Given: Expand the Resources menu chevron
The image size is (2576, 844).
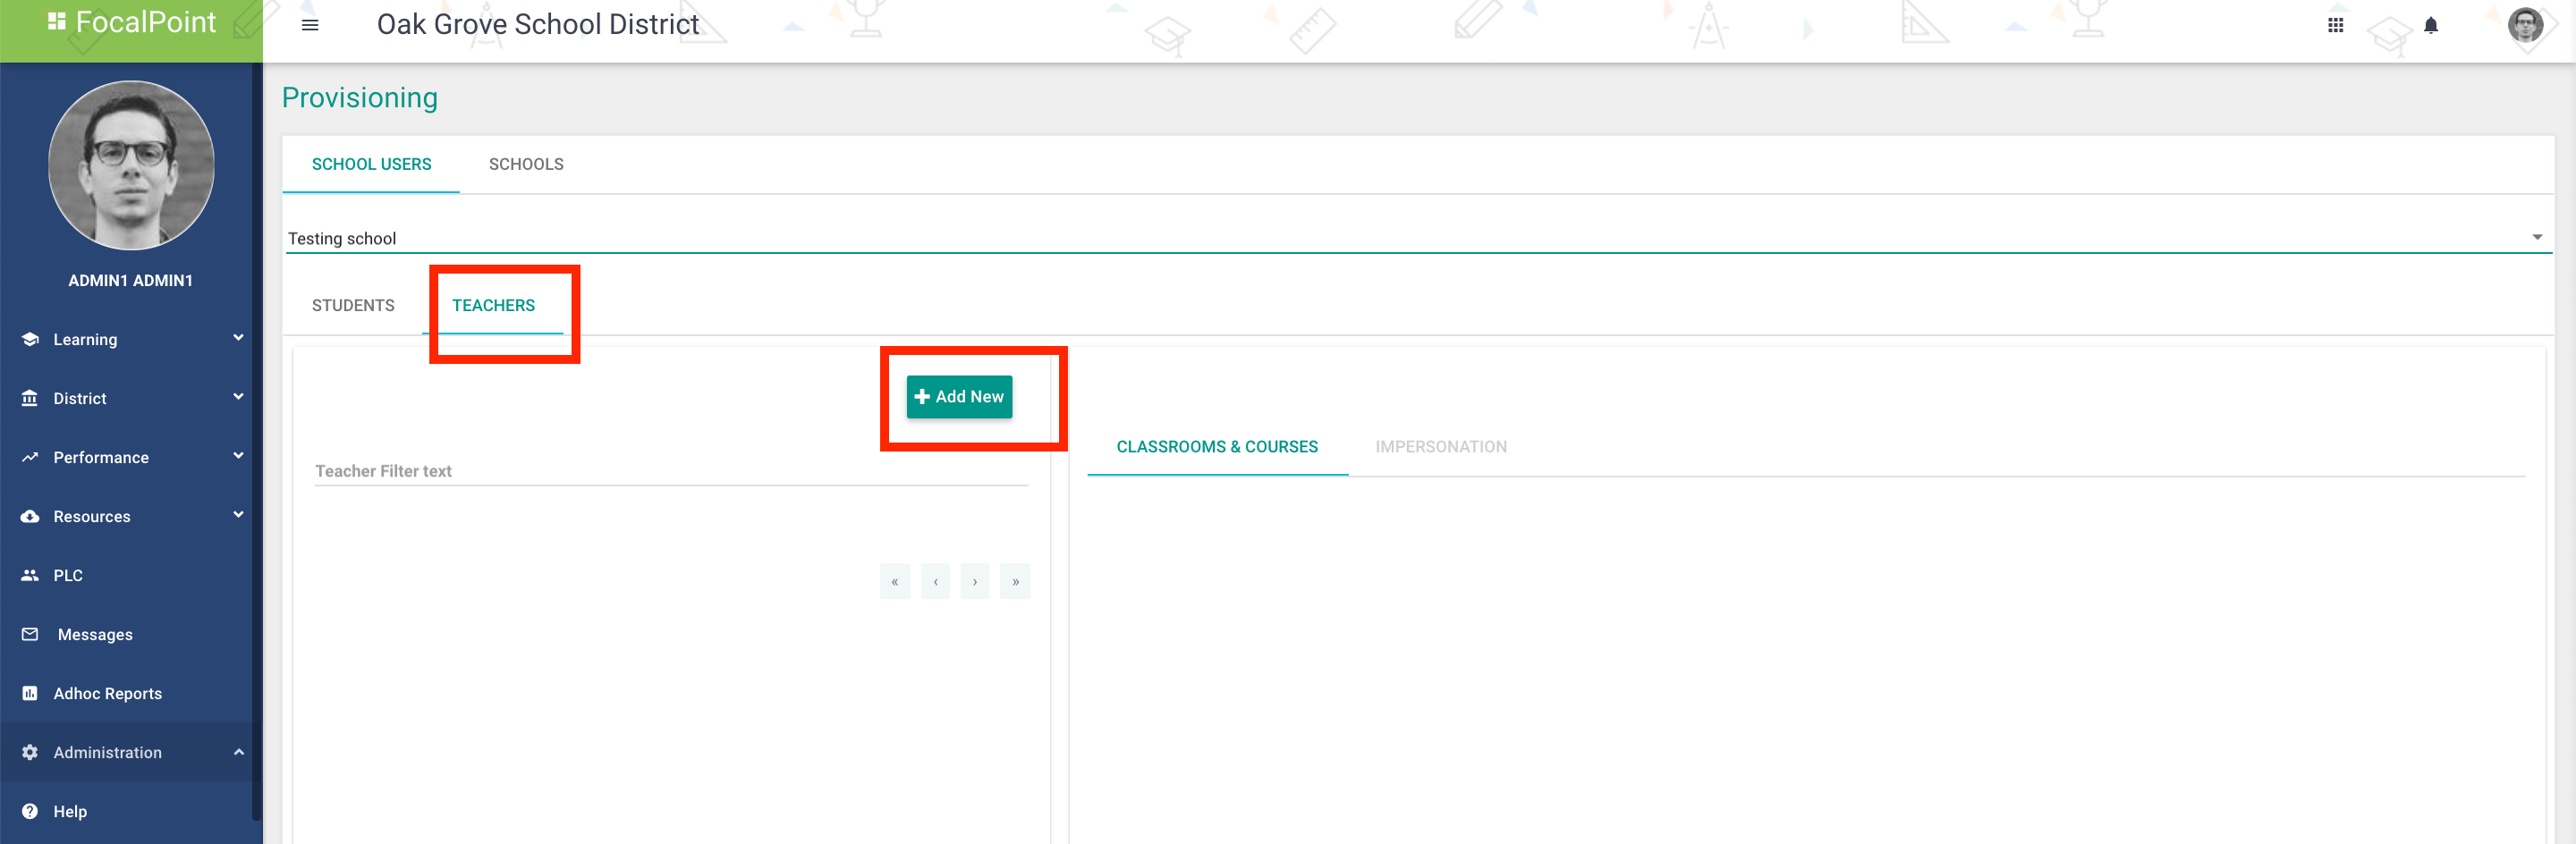Looking at the screenshot, I should 238,515.
